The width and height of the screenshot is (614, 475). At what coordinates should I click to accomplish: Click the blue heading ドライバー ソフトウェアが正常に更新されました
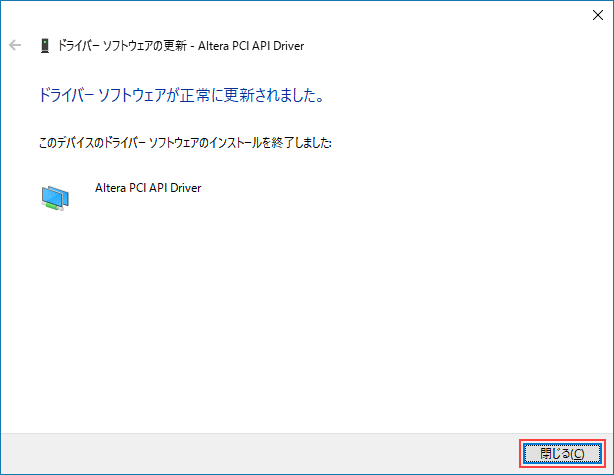[179, 96]
